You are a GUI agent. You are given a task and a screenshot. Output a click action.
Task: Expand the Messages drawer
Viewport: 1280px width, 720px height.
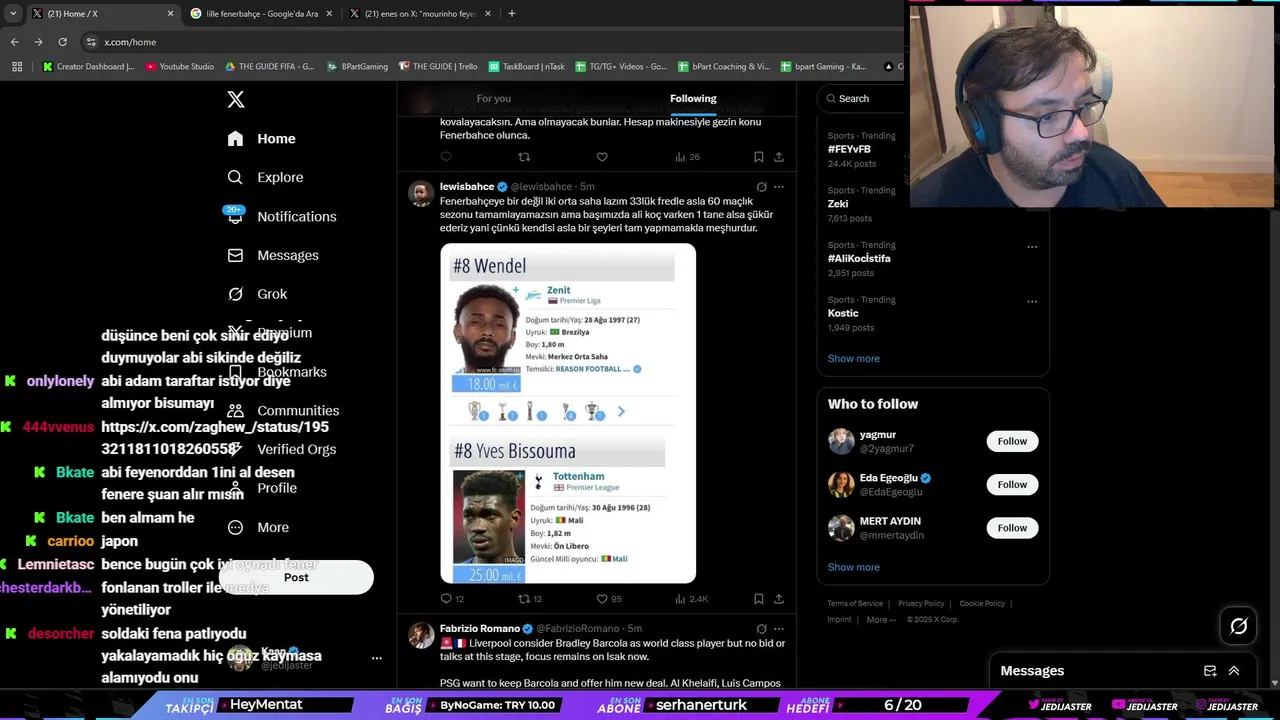[1234, 671]
